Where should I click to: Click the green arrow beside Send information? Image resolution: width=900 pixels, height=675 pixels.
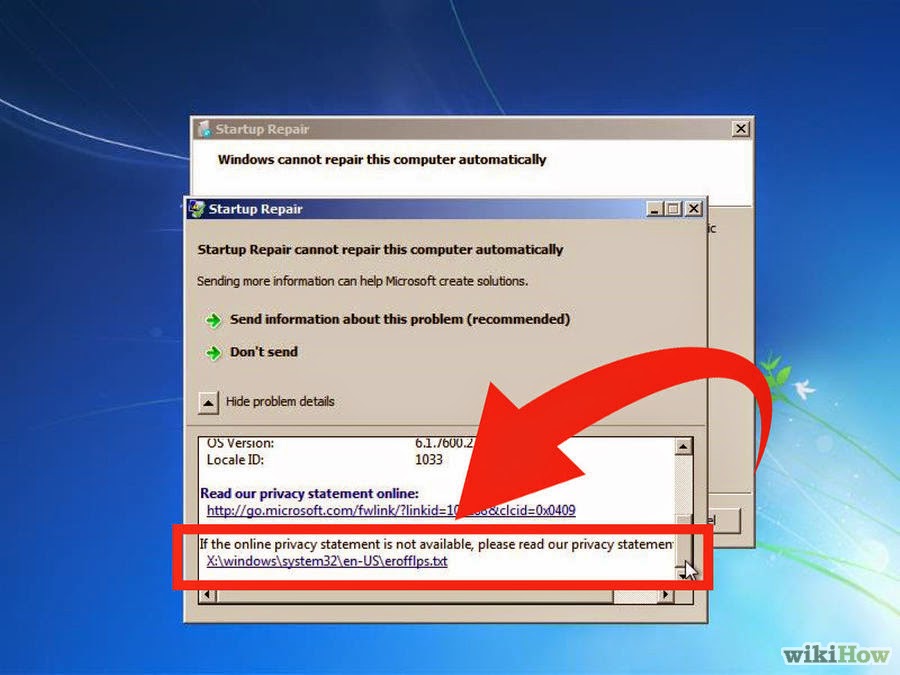[x=214, y=320]
